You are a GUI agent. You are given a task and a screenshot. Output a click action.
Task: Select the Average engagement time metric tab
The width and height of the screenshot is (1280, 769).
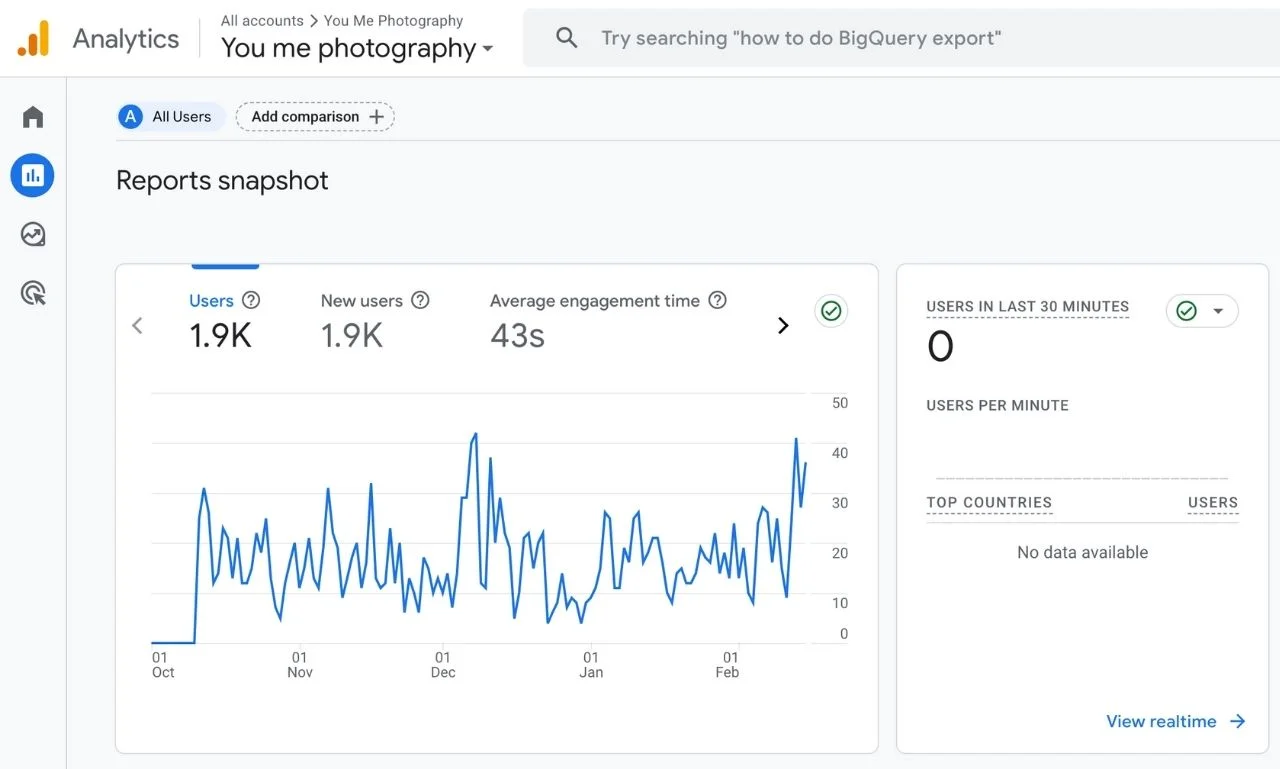pos(594,320)
